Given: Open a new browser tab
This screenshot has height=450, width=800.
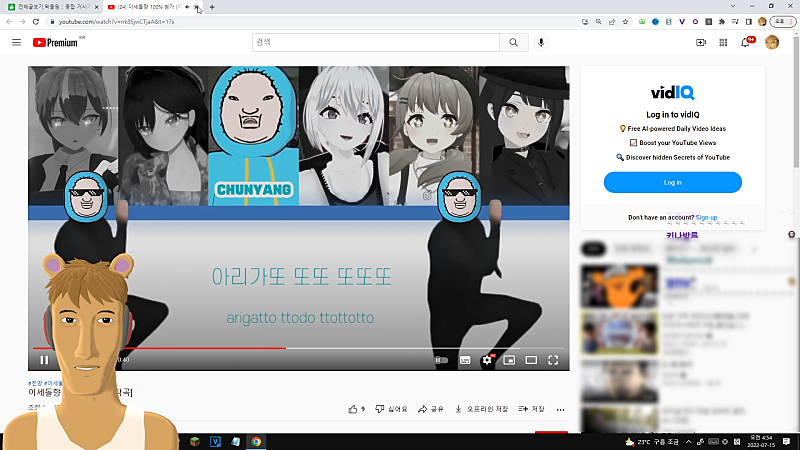Looking at the screenshot, I should pyautogui.click(x=212, y=7).
